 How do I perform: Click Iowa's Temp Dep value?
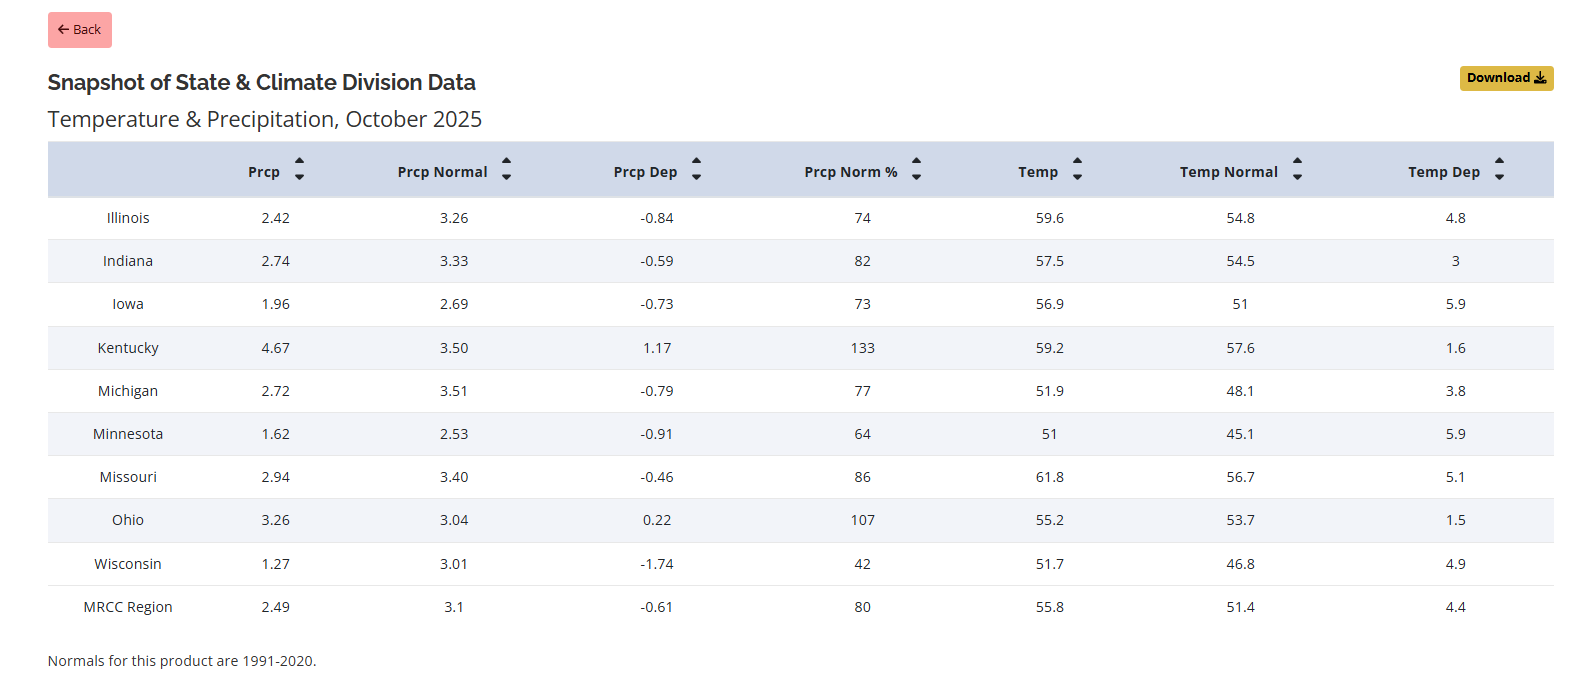(1455, 304)
